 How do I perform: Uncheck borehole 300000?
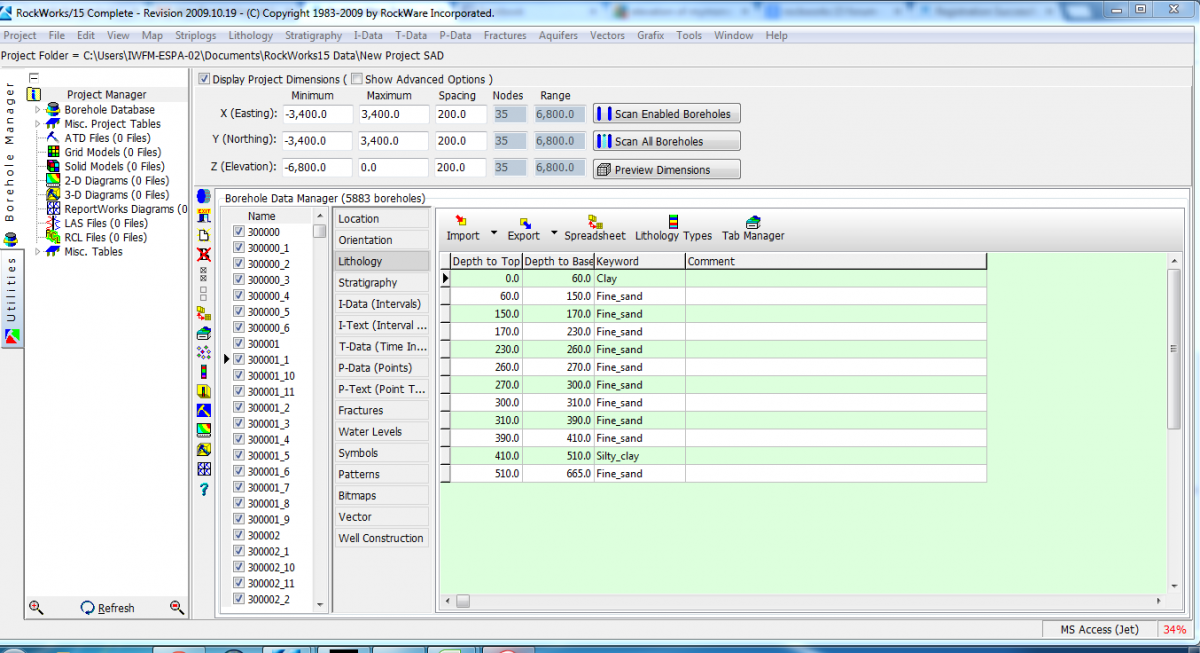tap(238, 232)
